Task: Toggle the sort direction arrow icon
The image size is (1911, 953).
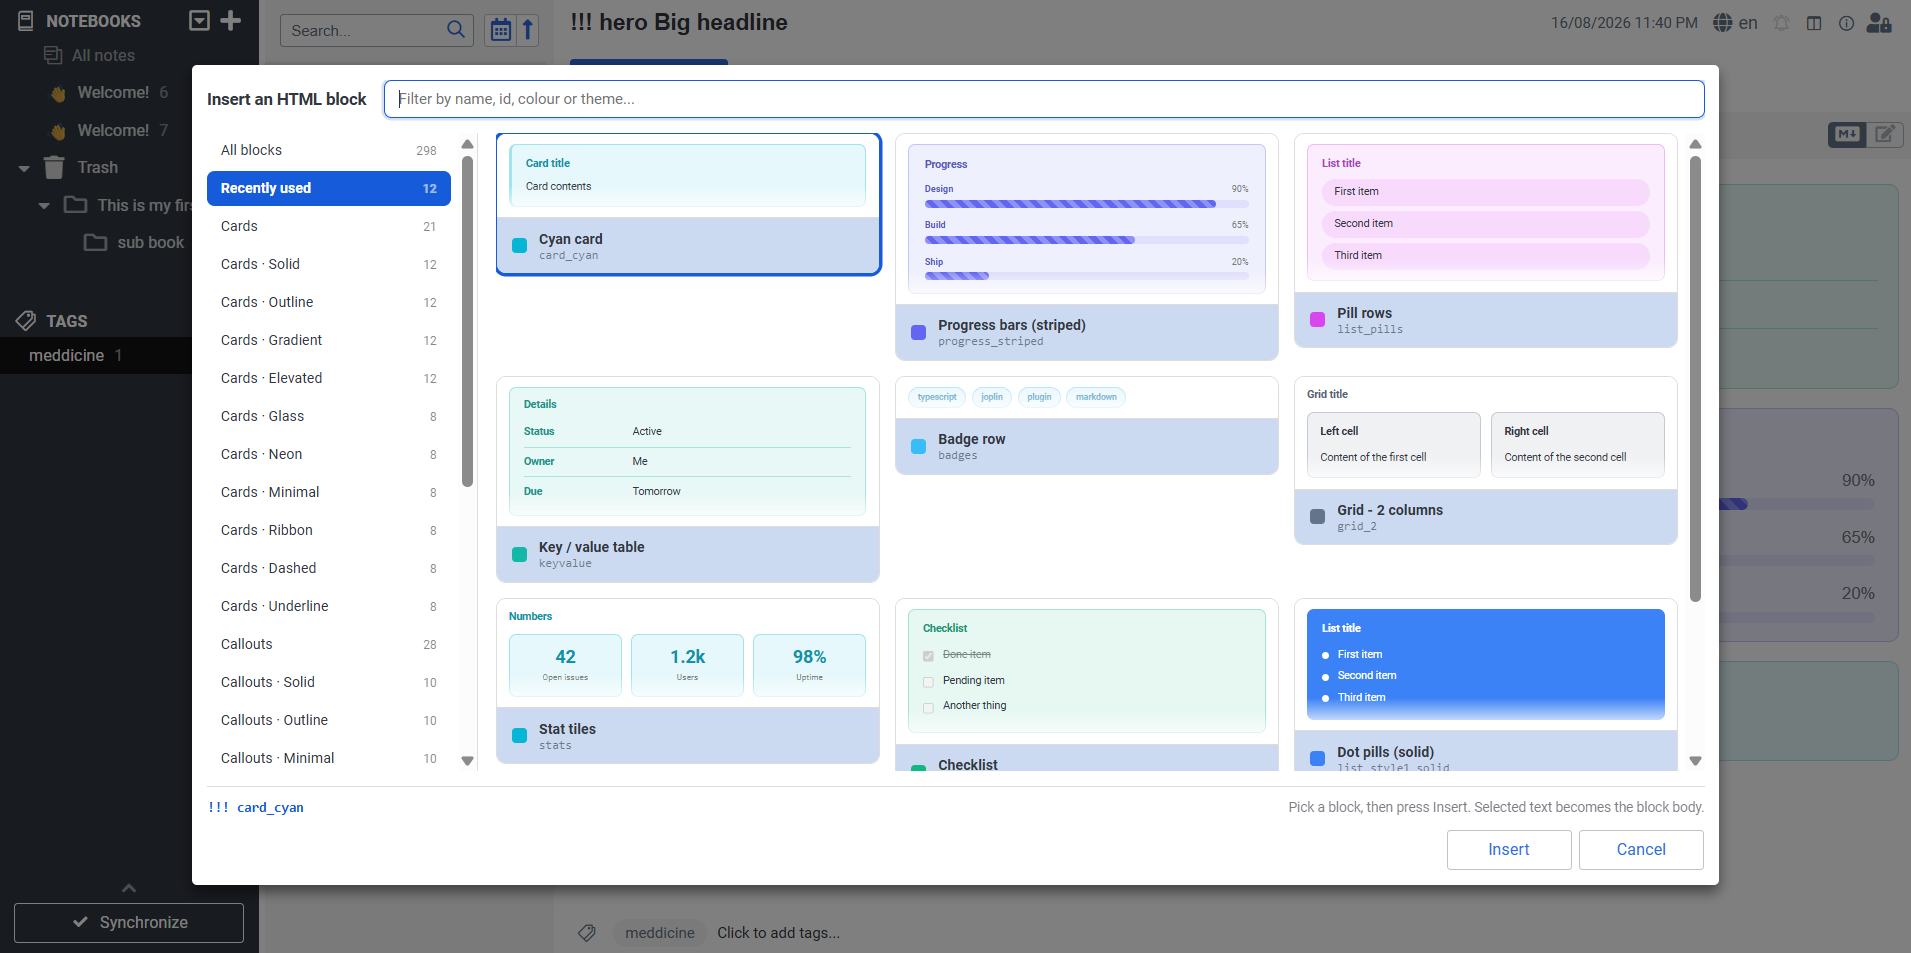Action: 528,30
